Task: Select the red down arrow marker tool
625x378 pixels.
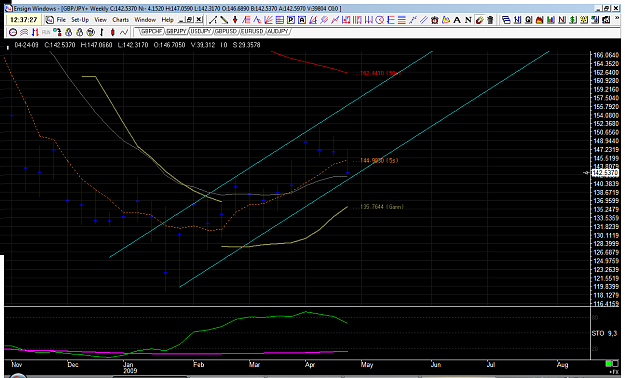Action: (235, 20)
